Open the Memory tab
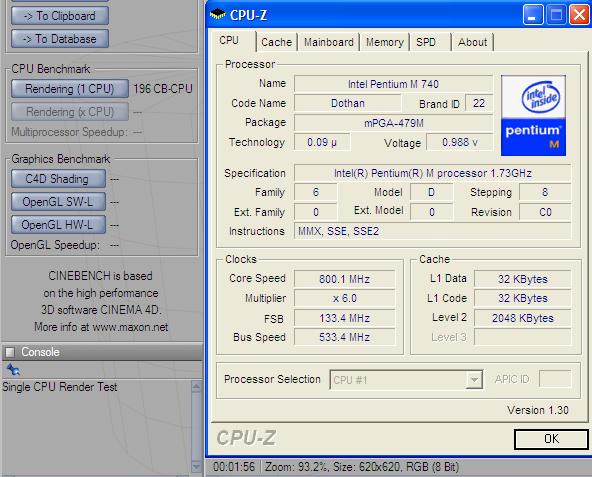592x477 pixels. [384, 42]
